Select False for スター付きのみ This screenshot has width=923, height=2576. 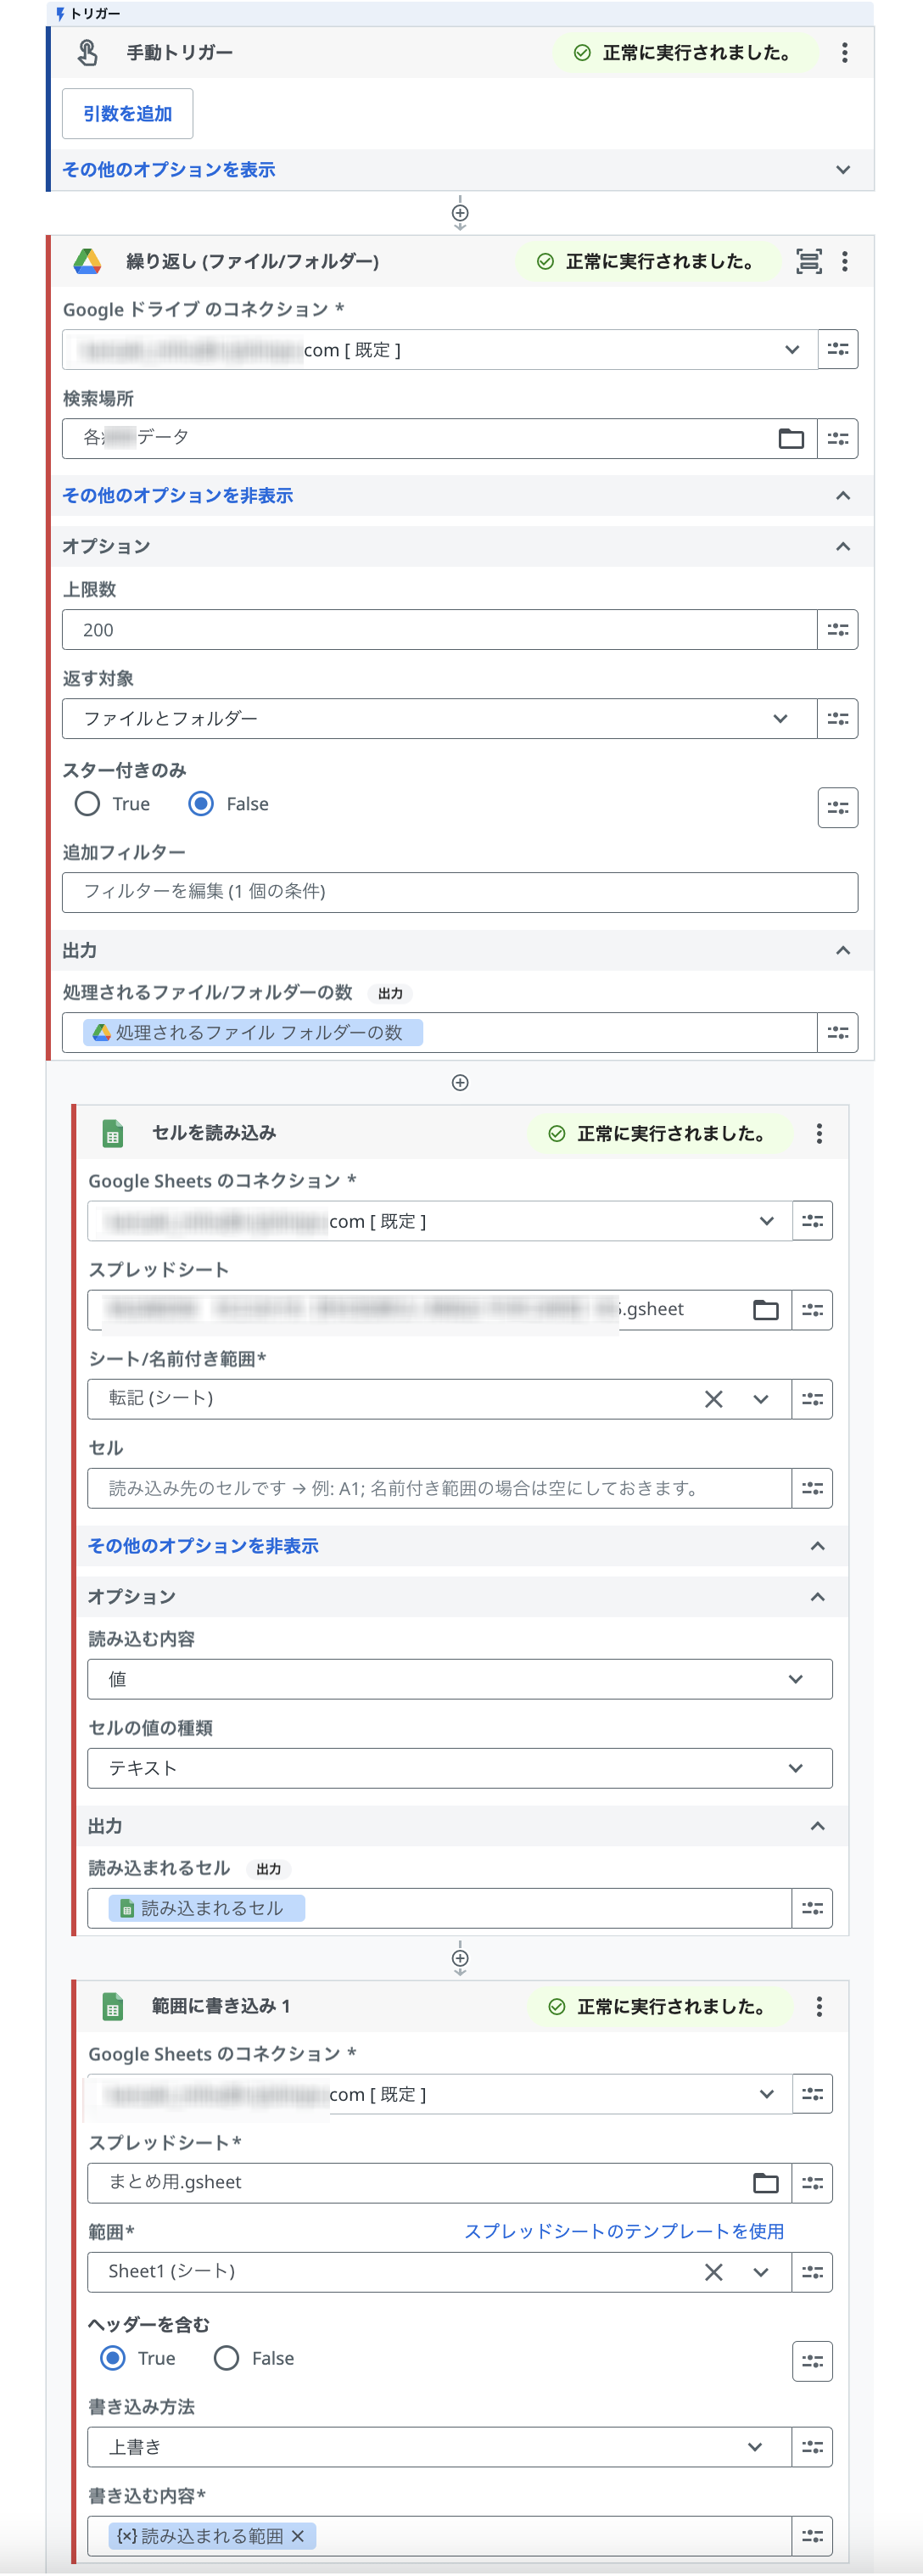(x=201, y=804)
